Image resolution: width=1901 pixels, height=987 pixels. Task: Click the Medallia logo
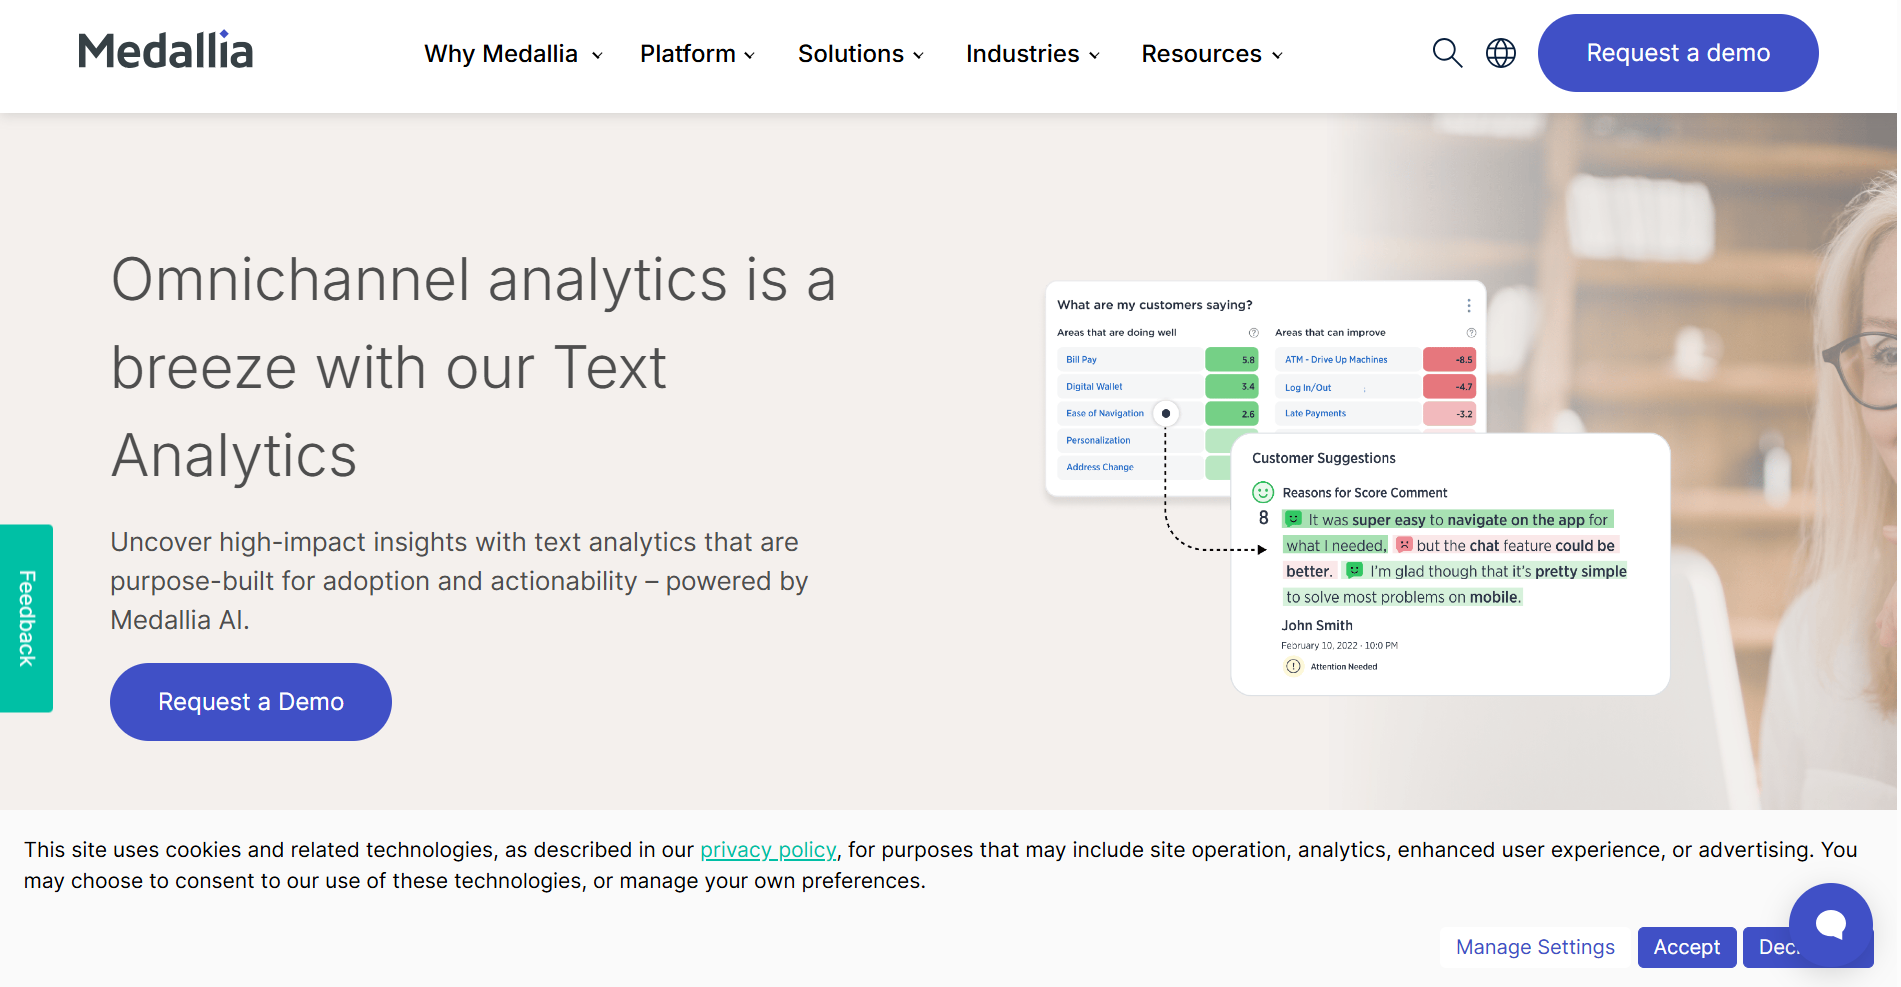(166, 51)
